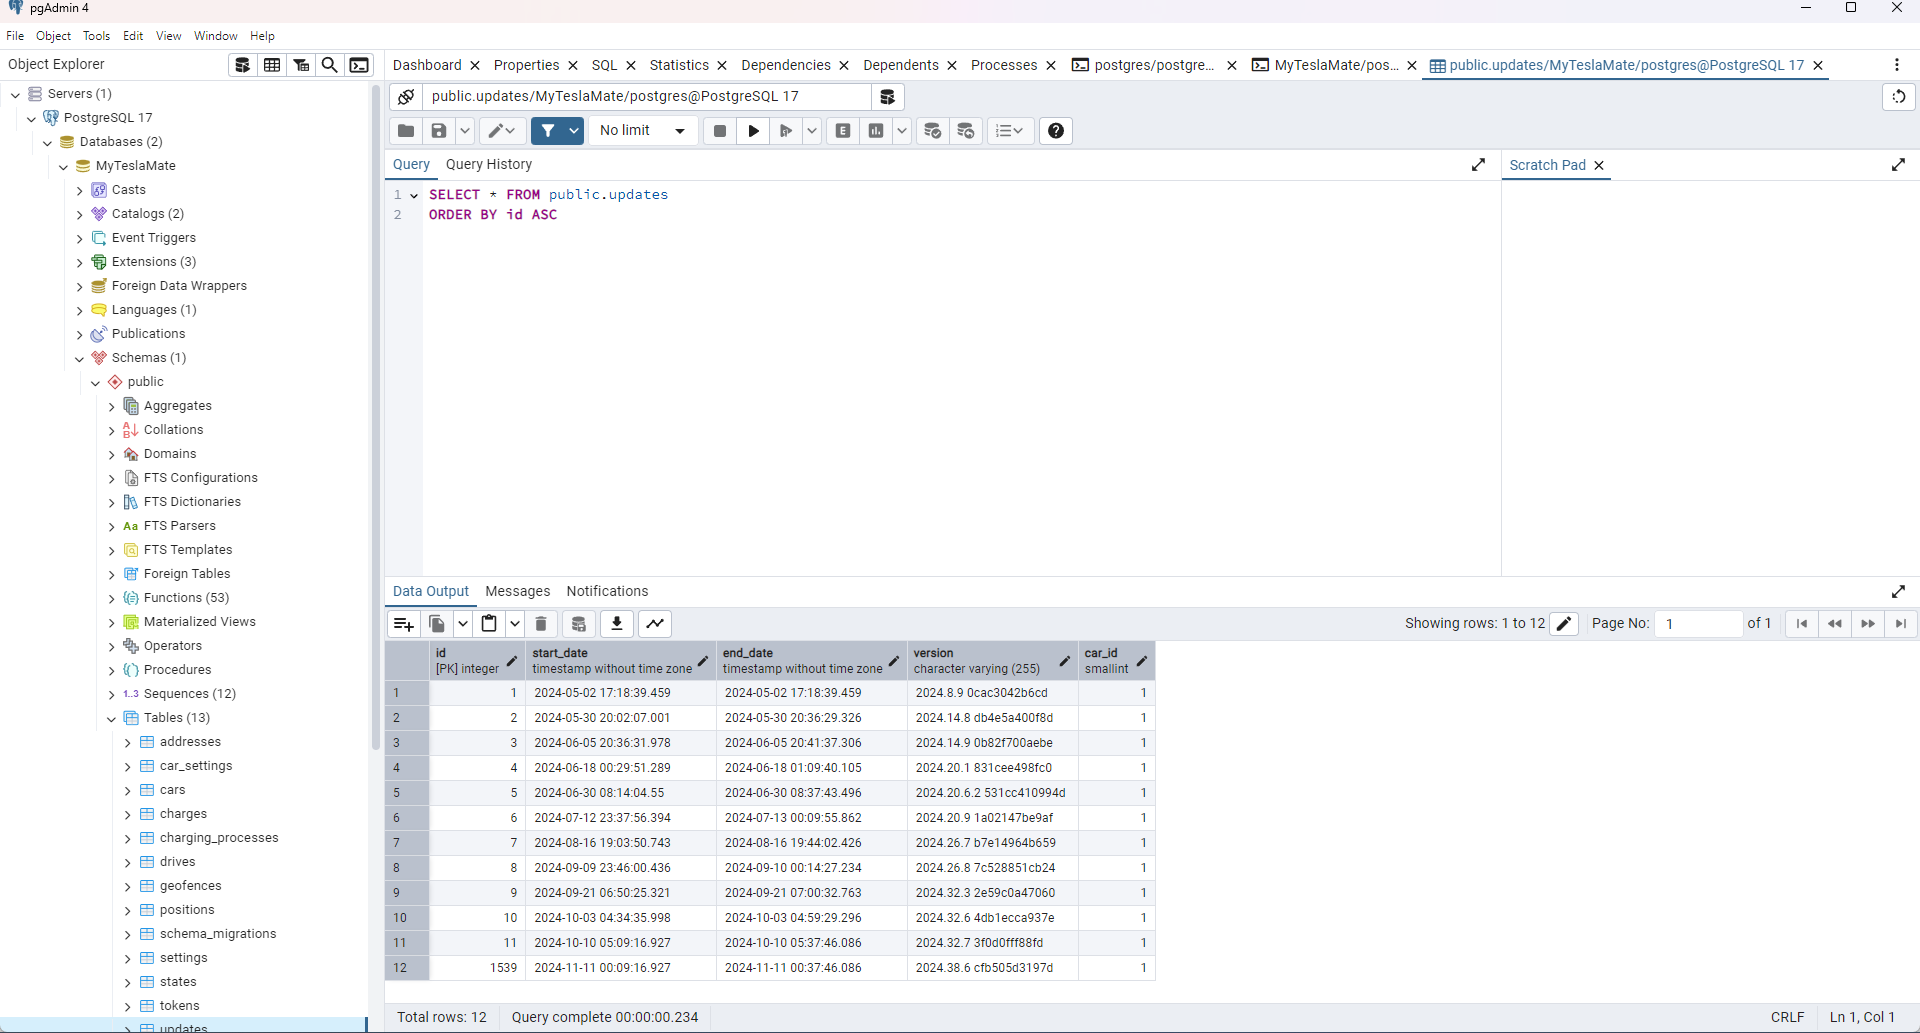Click the Edit pencil toolbar button
The width and height of the screenshot is (1920, 1033).
[502, 131]
